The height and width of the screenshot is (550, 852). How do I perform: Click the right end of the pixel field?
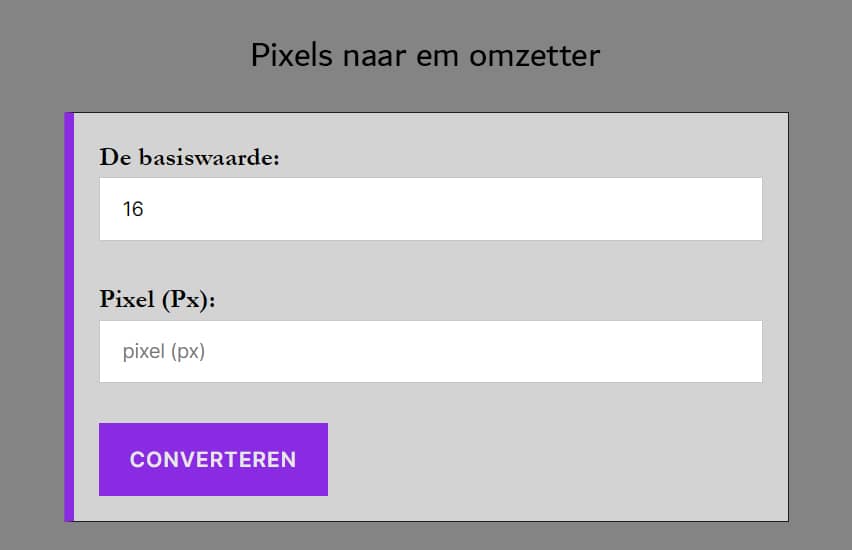[740, 351]
